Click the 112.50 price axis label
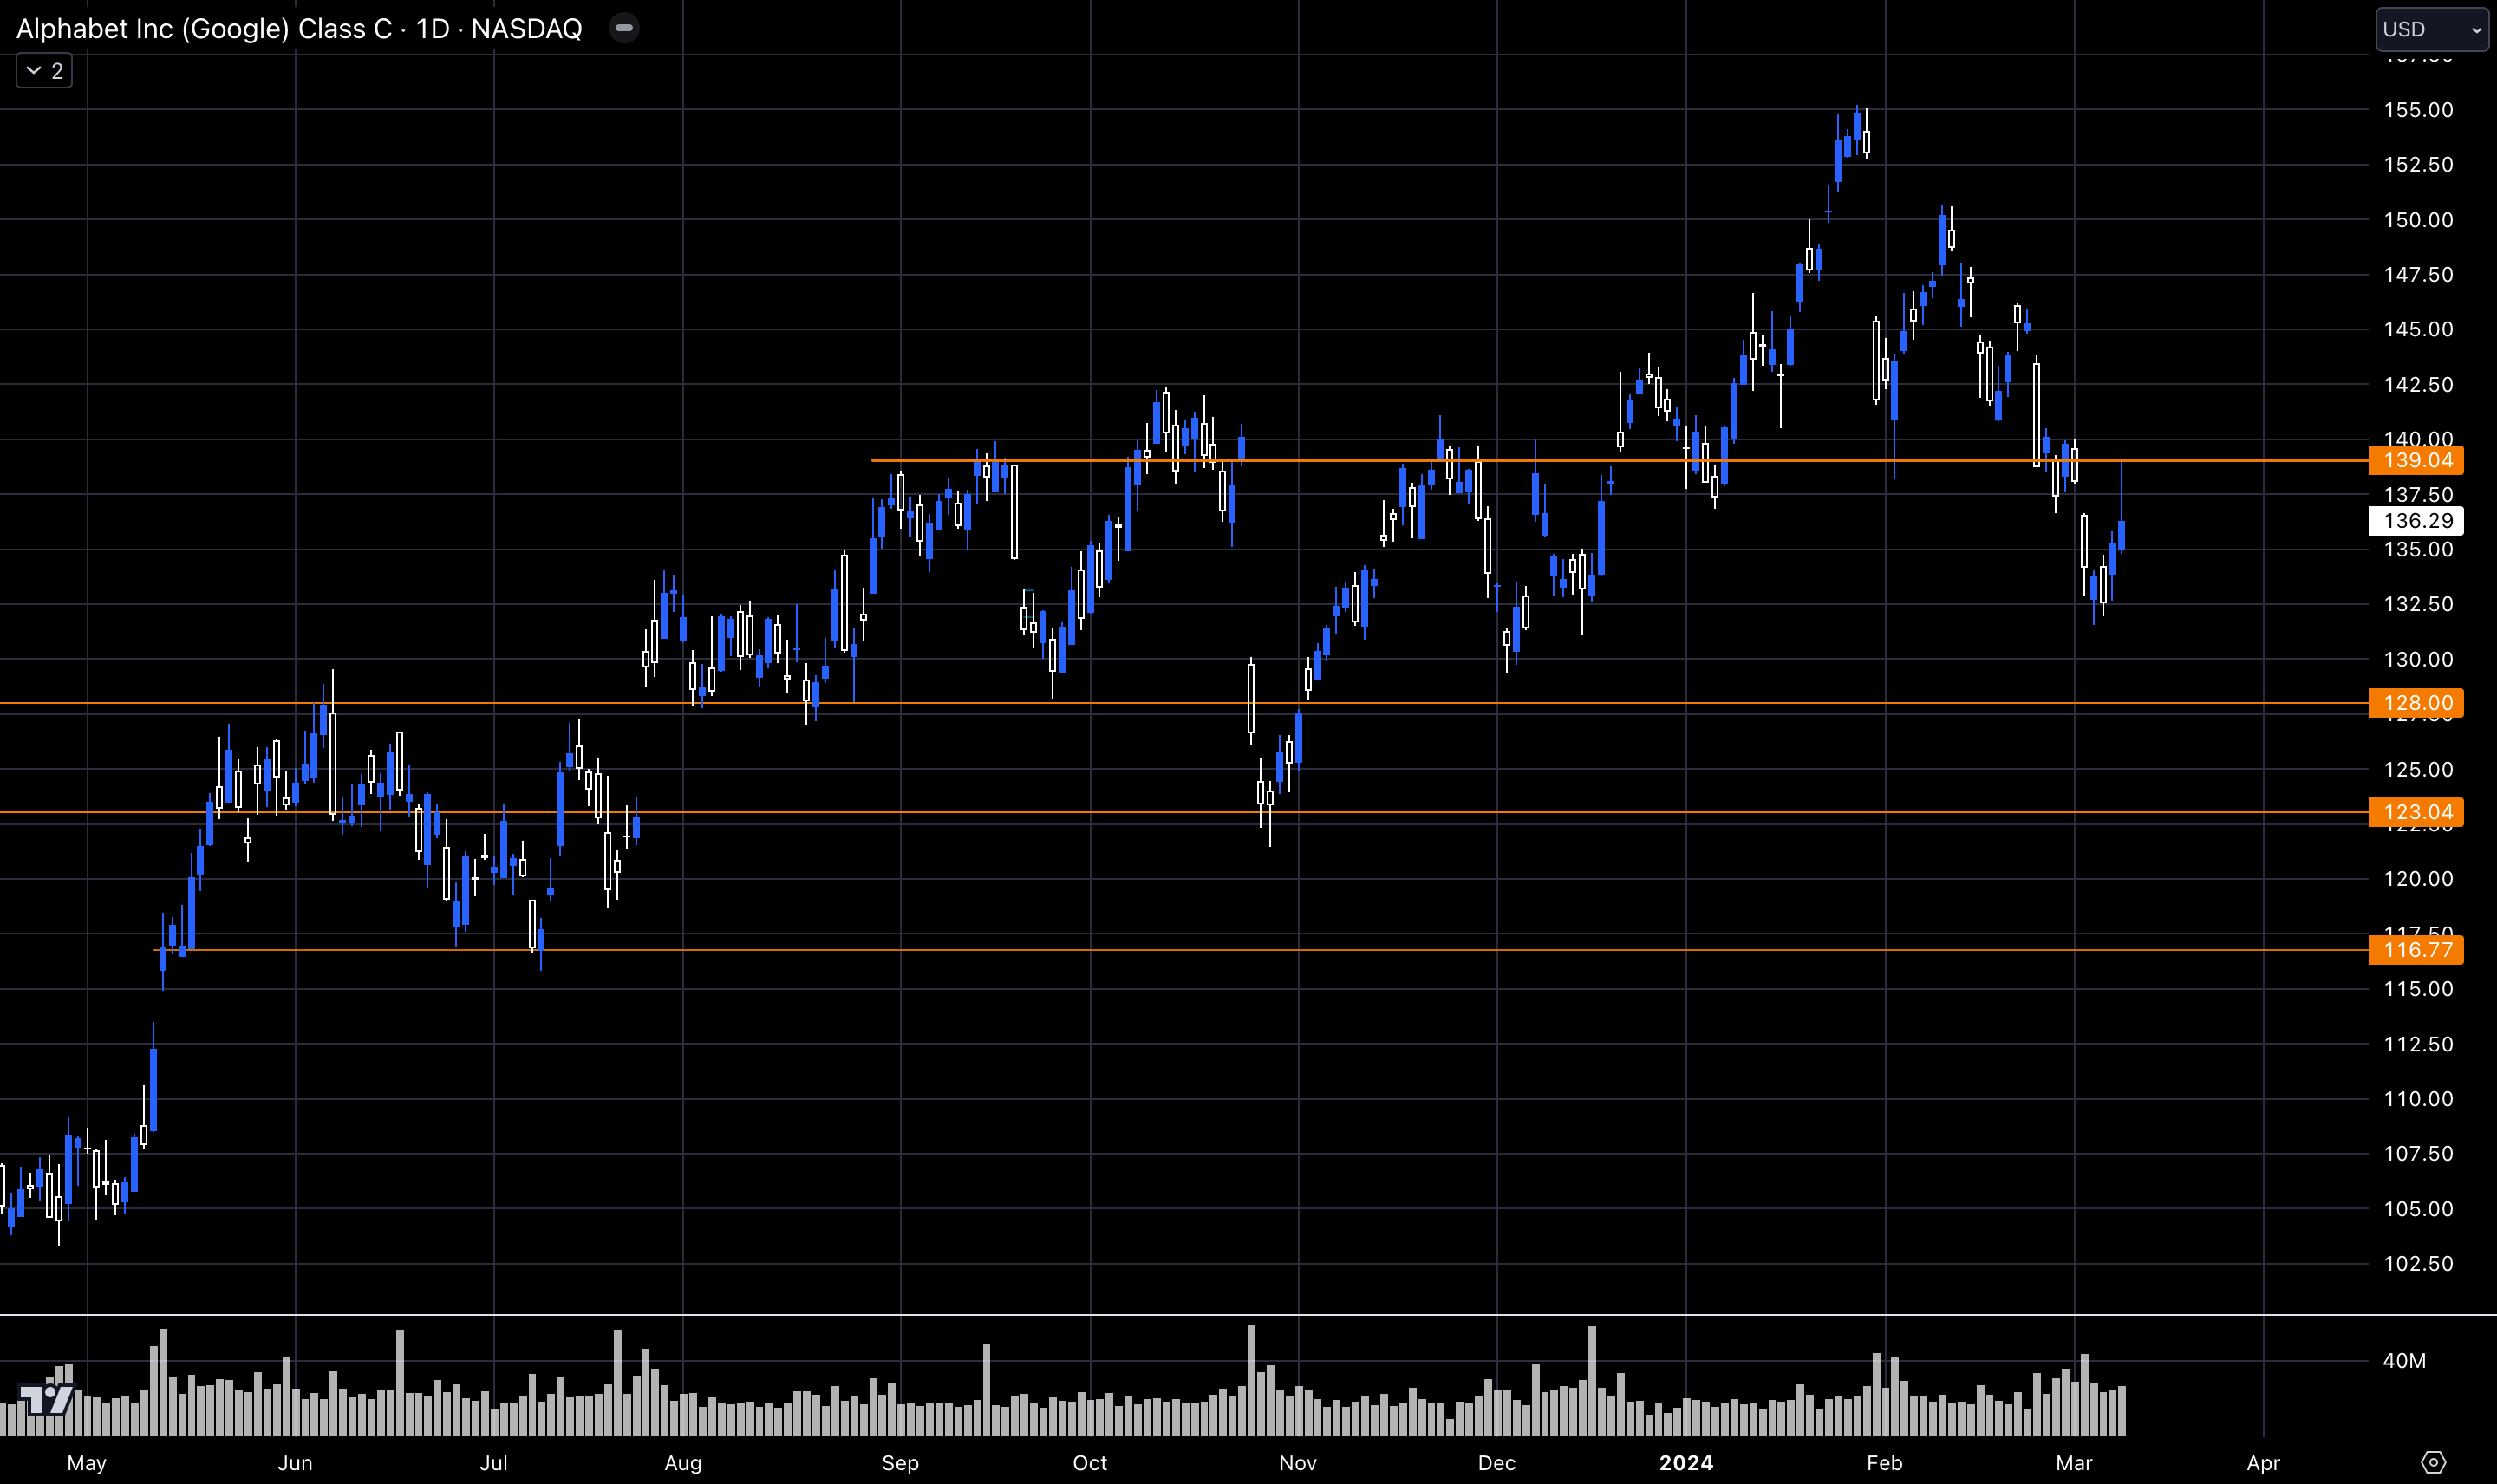 pyautogui.click(x=2418, y=1044)
